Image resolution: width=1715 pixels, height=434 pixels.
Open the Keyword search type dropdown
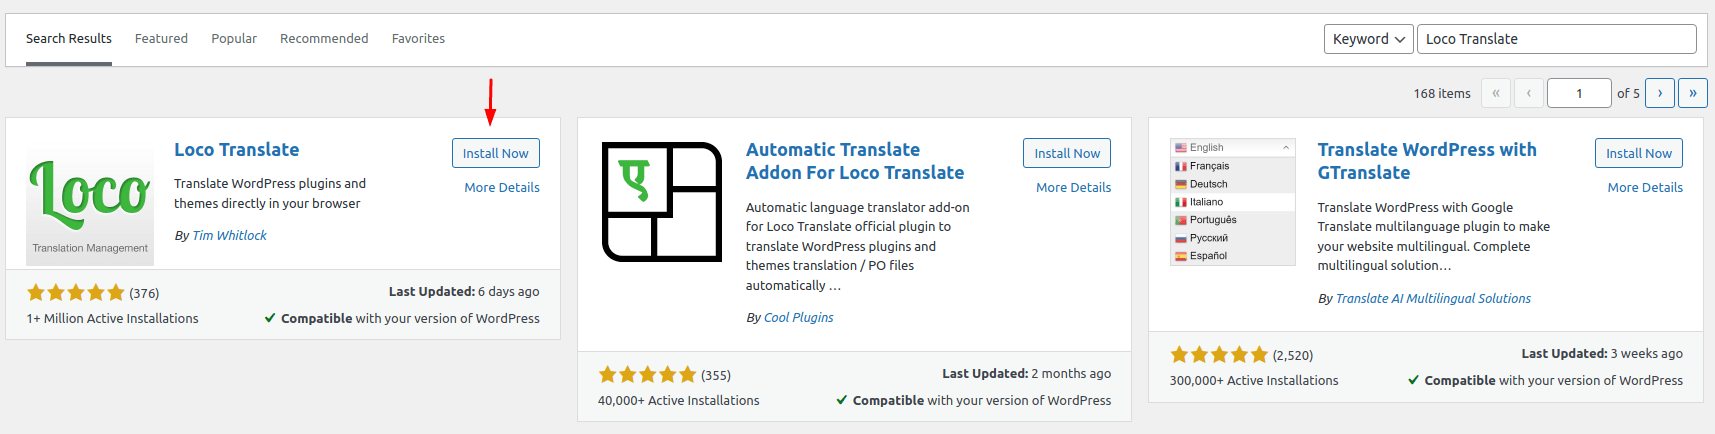[1368, 39]
